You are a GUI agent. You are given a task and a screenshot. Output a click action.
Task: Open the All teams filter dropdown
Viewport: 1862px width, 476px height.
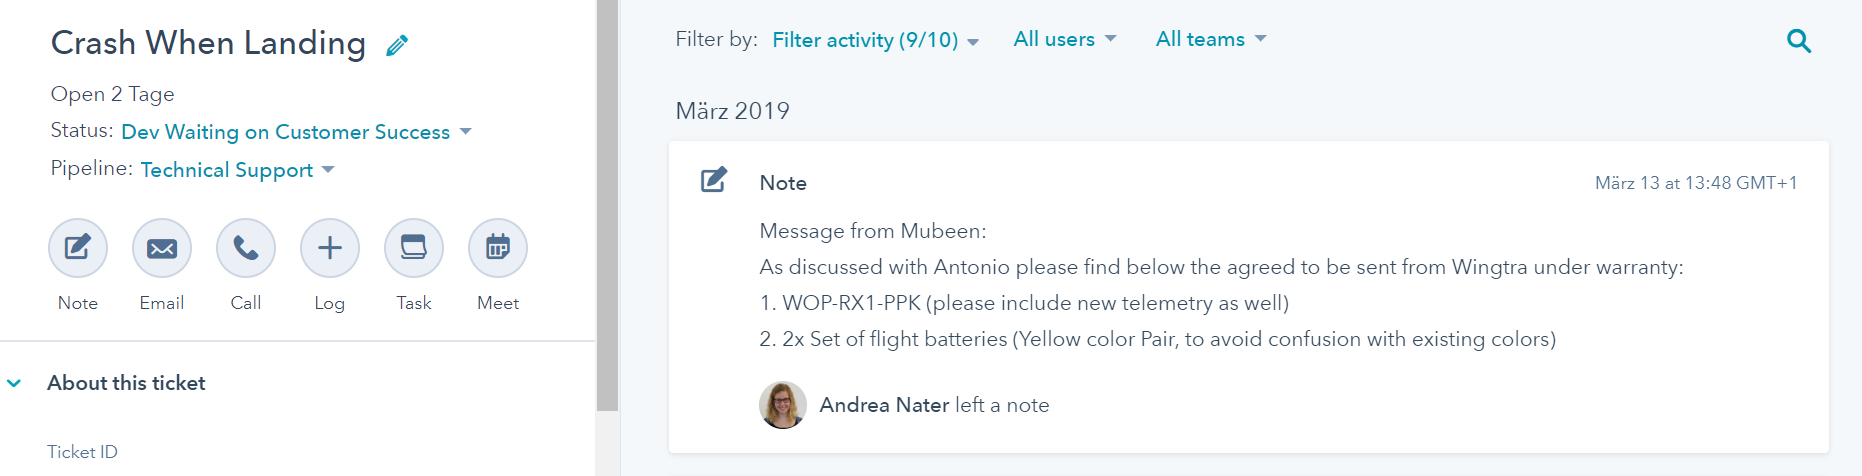pyautogui.click(x=1210, y=39)
